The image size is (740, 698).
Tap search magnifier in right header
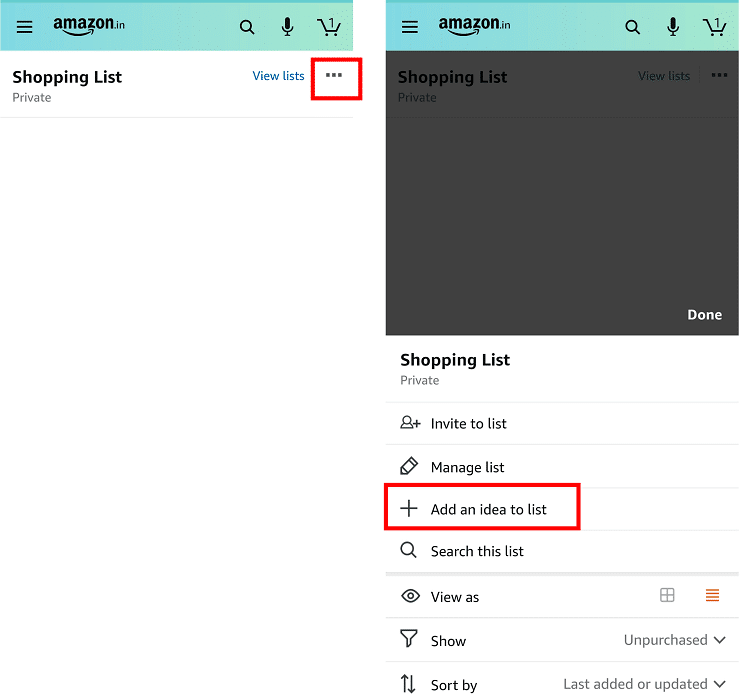(x=632, y=27)
